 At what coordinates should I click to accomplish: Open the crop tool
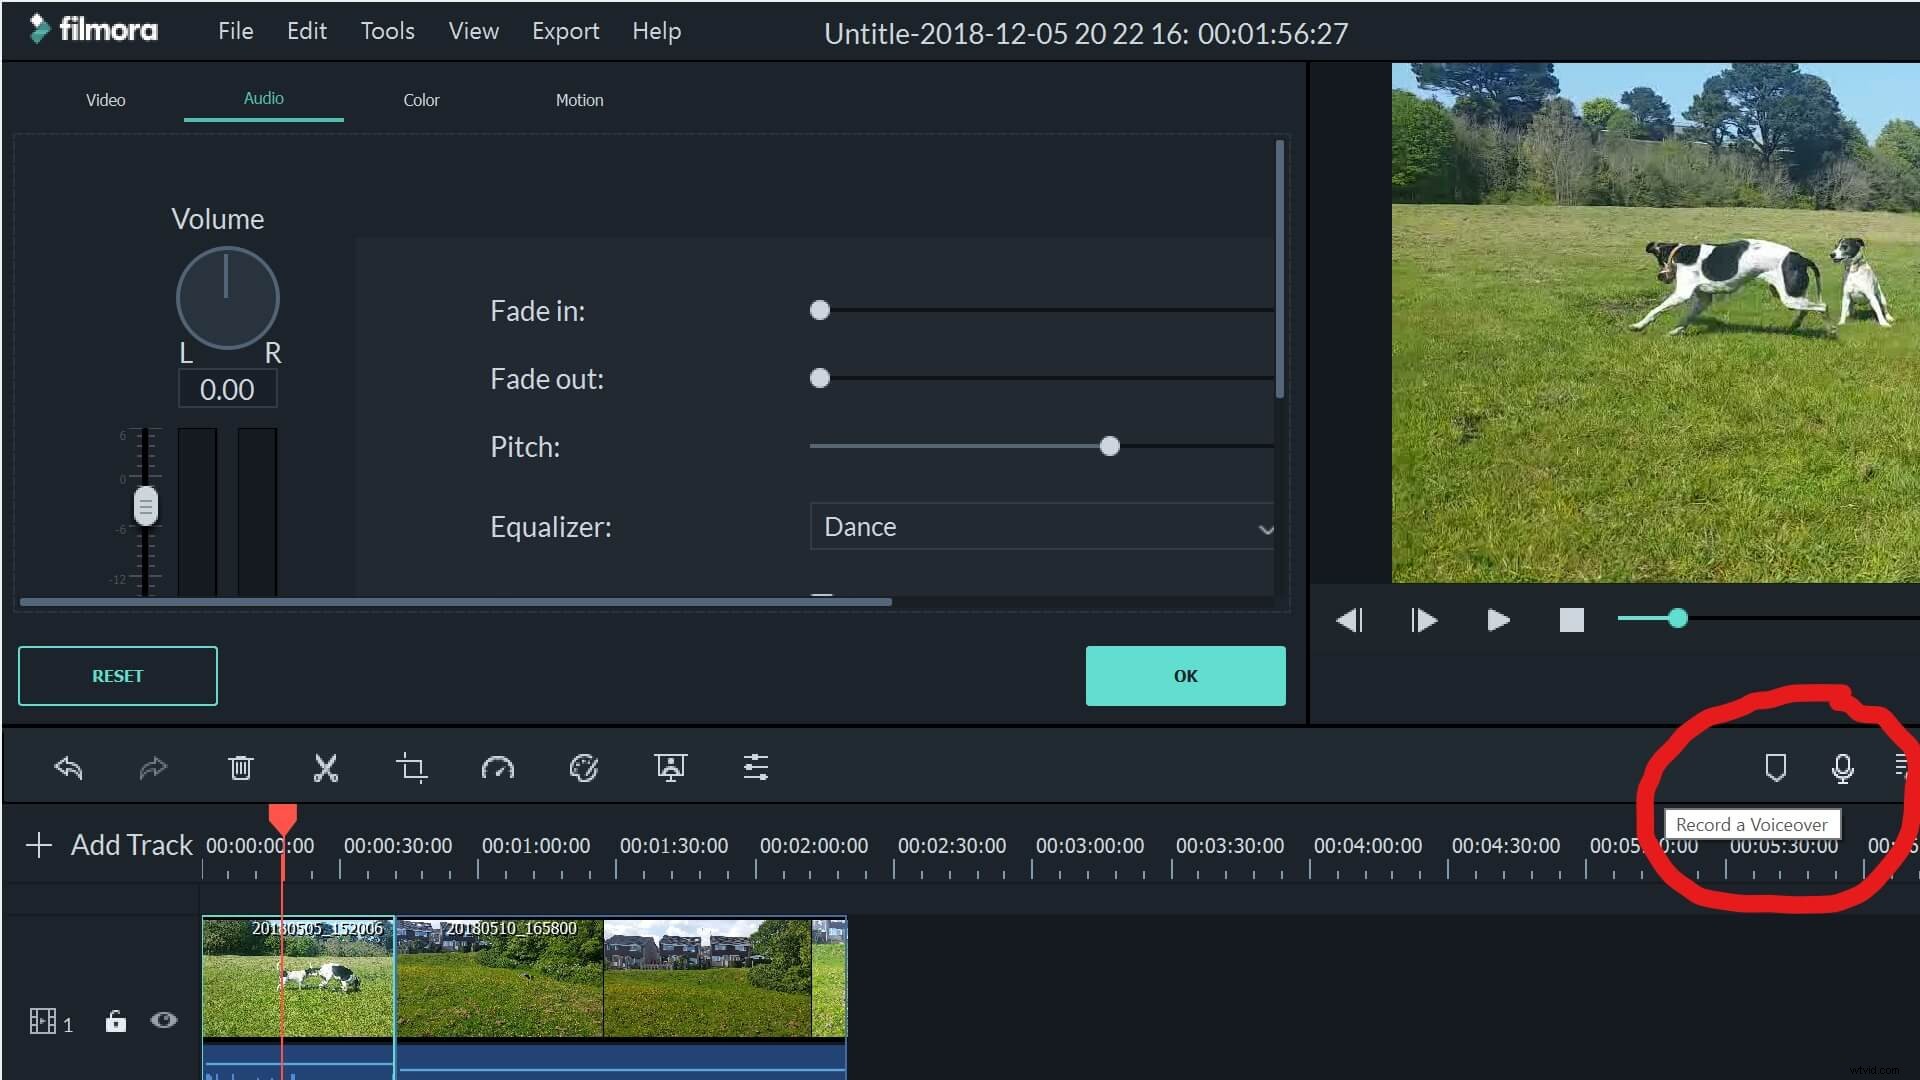(x=413, y=768)
